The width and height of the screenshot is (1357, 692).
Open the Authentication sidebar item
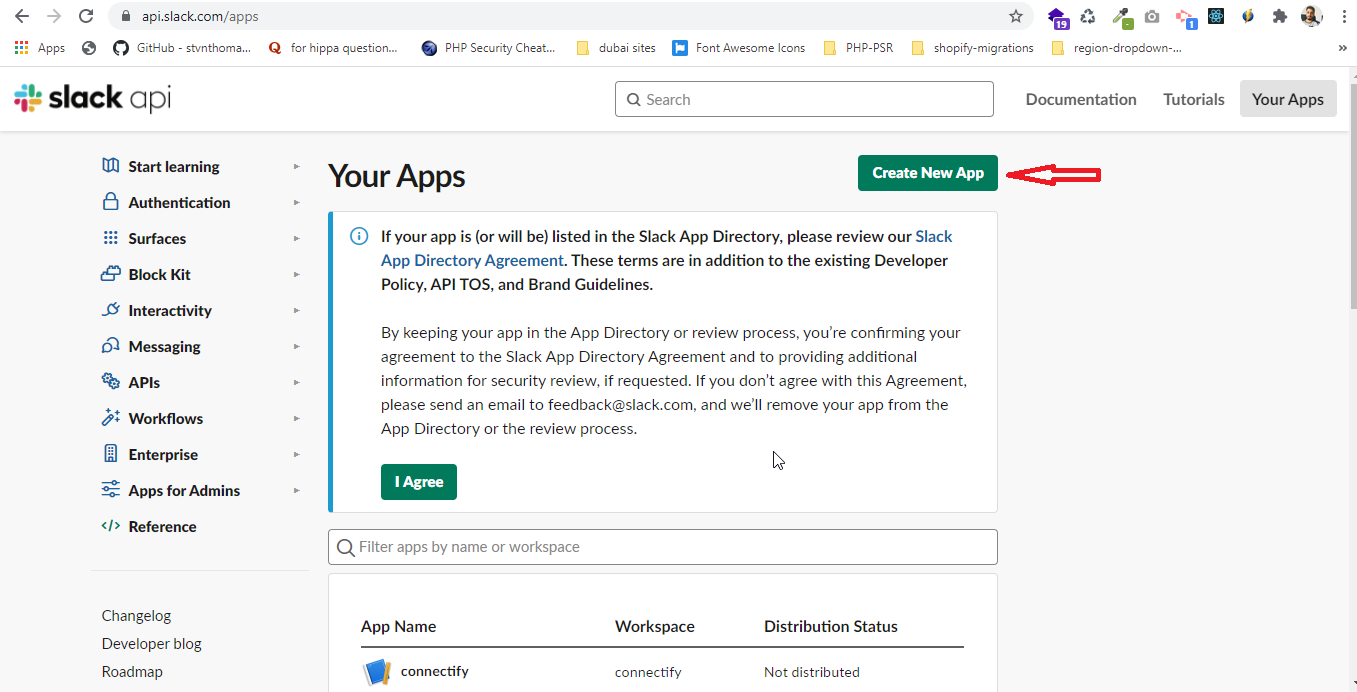(x=179, y=202)
